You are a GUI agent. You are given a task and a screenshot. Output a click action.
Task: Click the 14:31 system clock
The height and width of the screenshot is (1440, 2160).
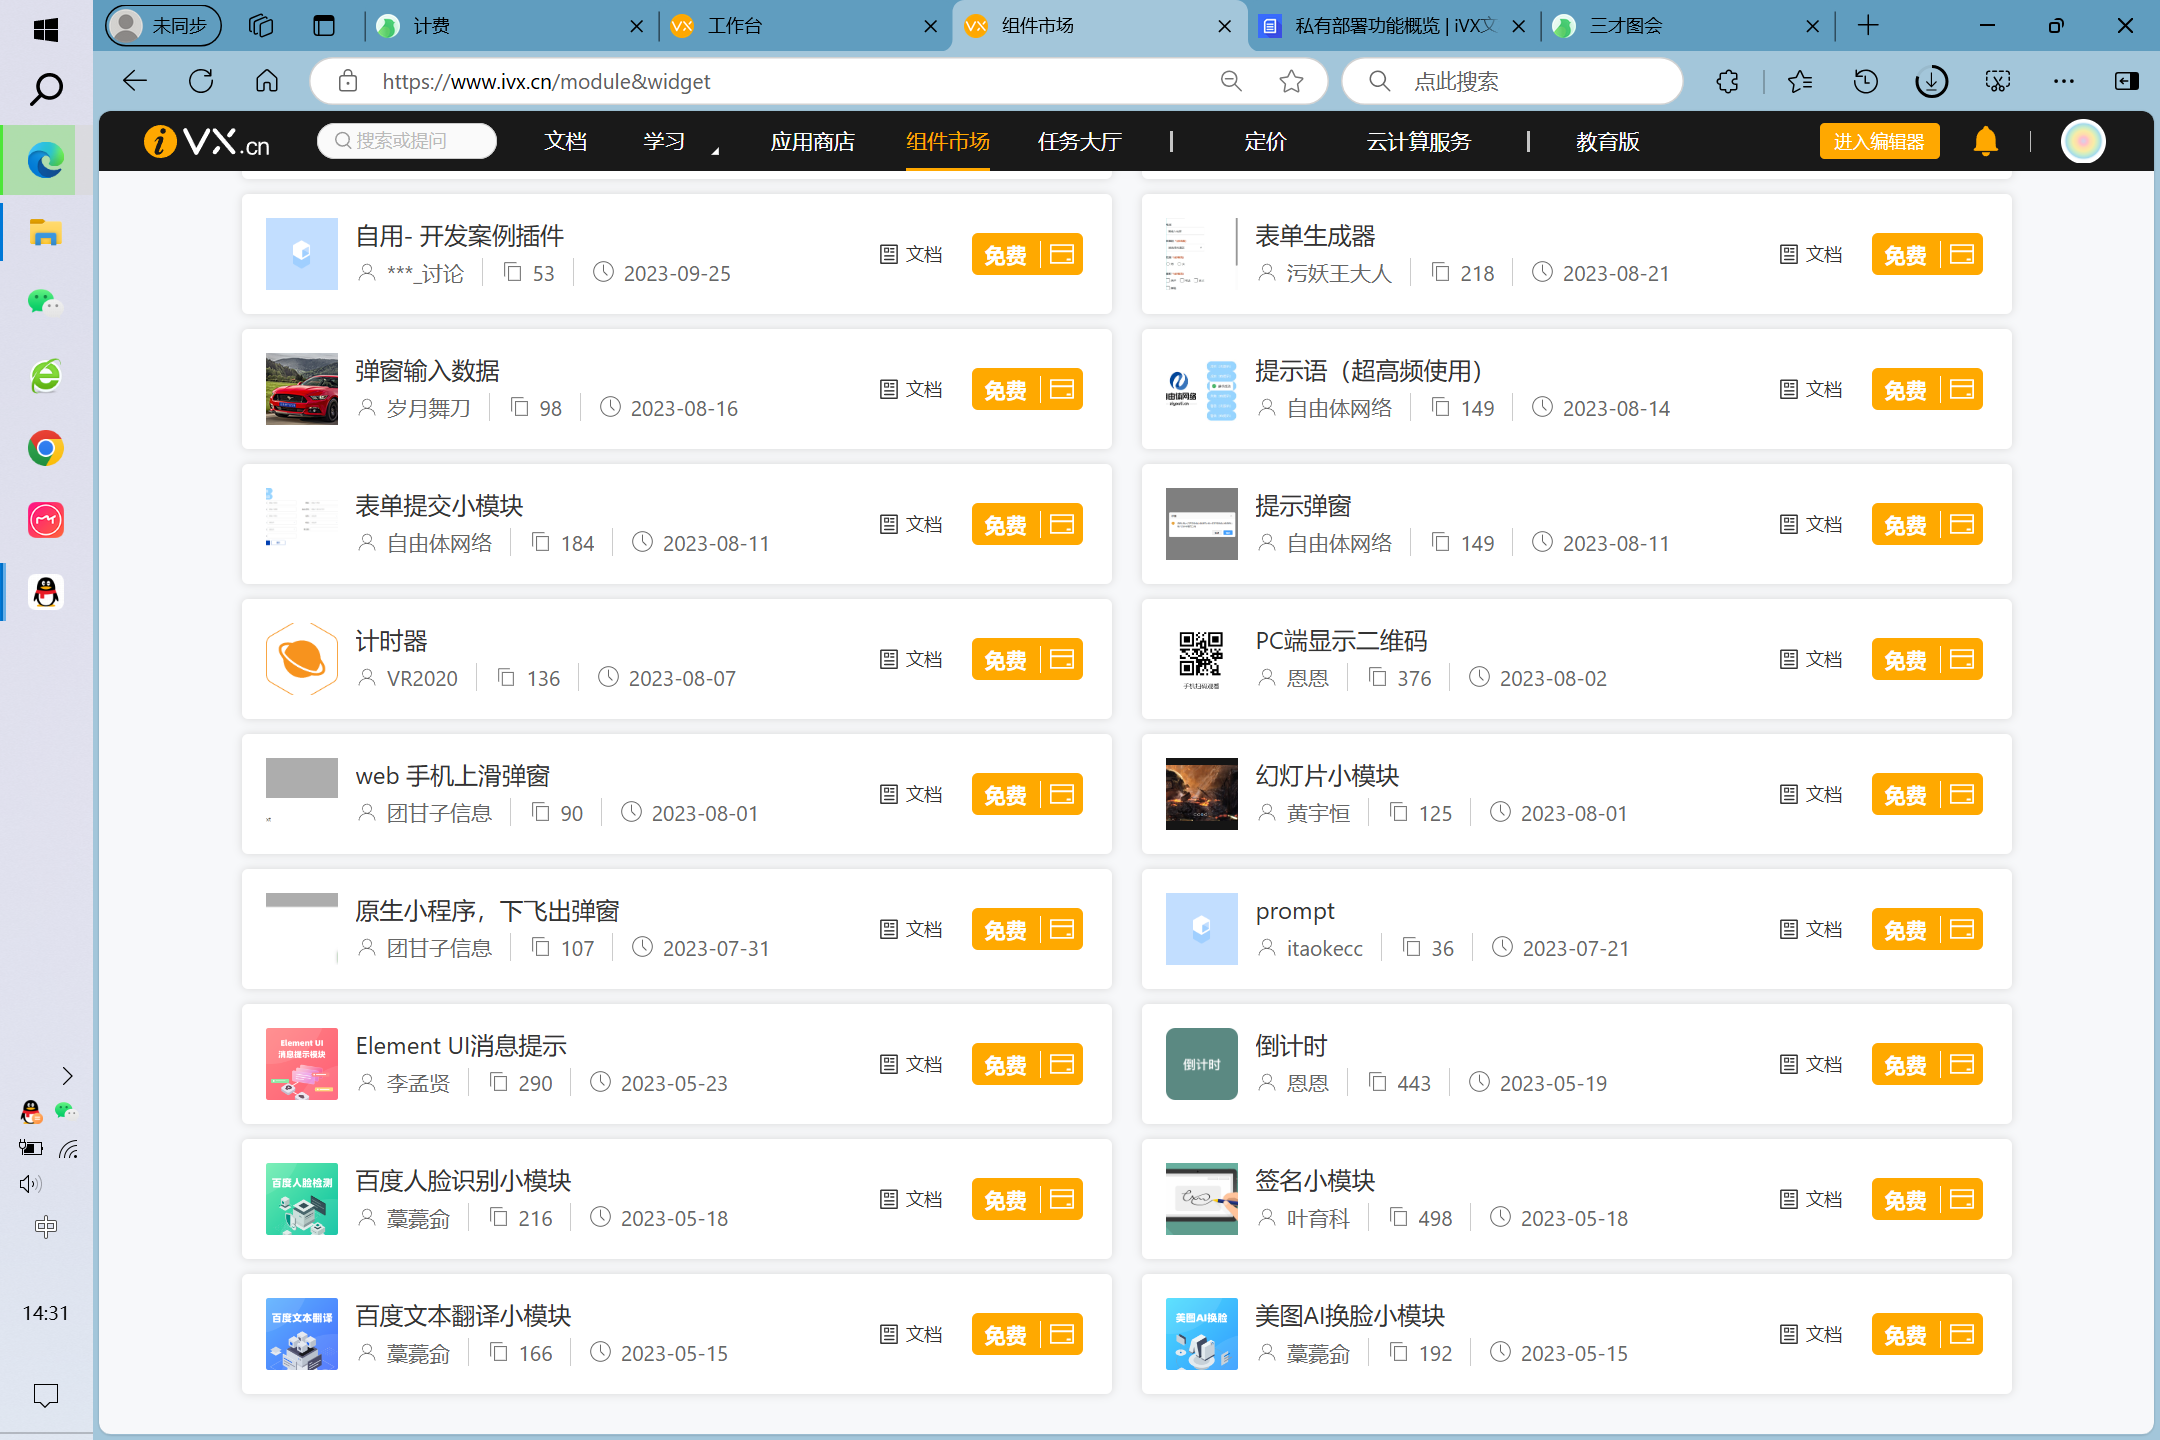point(46,1313)
